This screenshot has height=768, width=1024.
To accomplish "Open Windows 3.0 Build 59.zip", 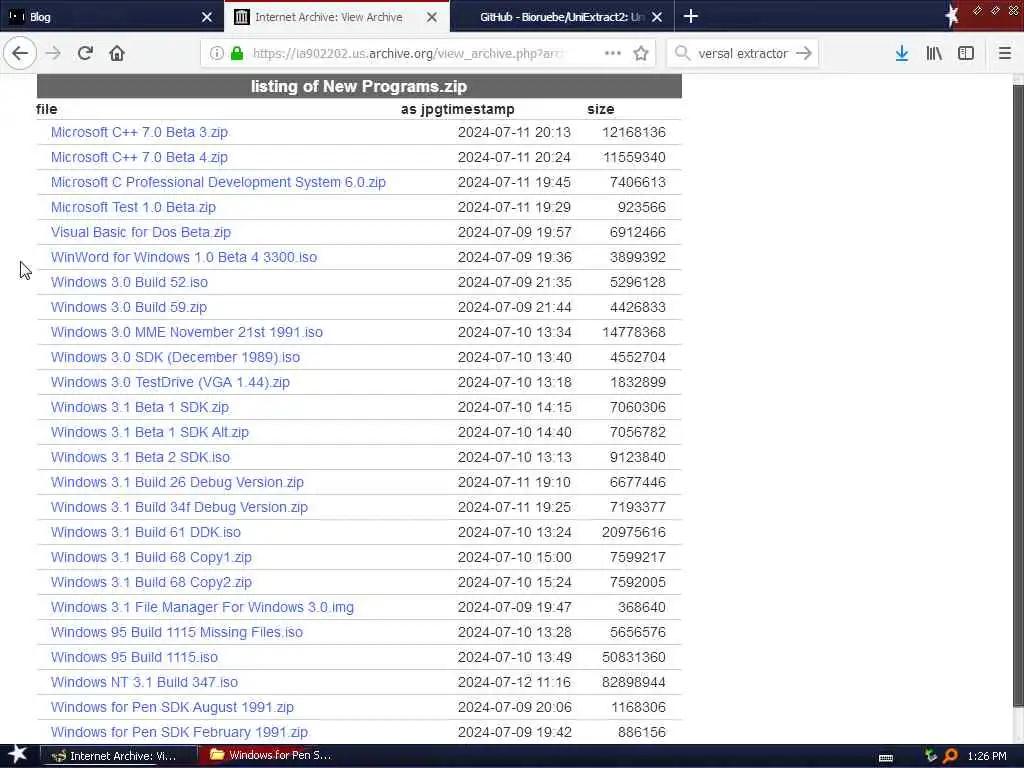I will coord(129,307).
